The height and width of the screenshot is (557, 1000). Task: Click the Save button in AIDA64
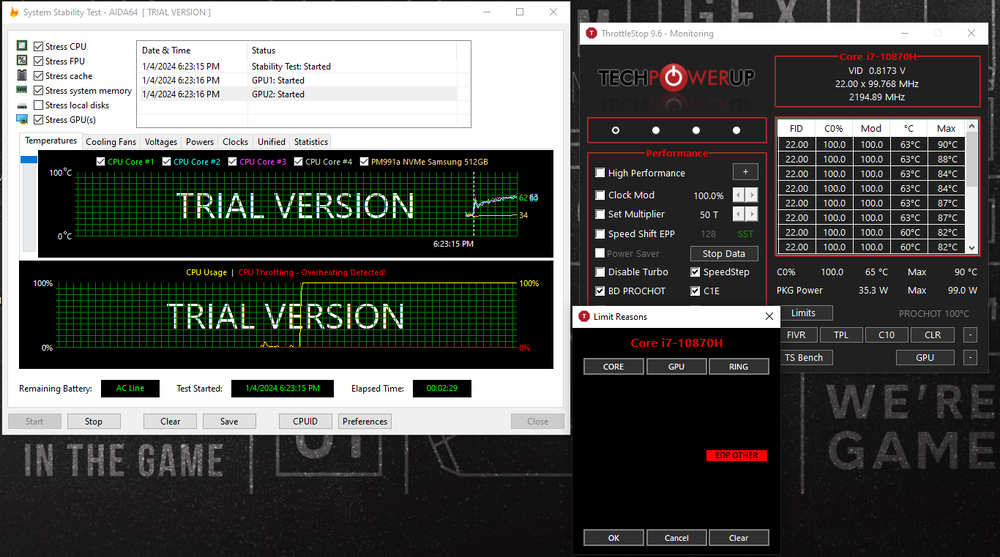[x=230, y=421]
